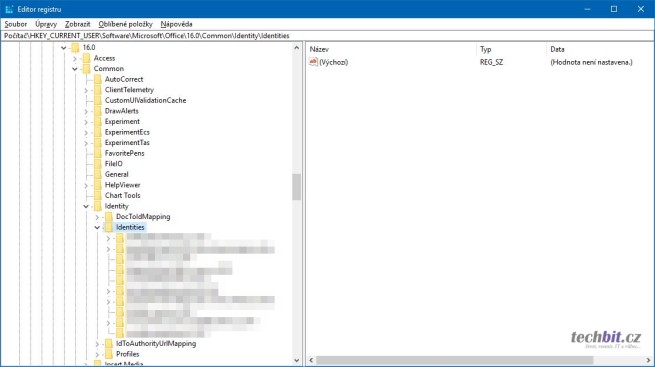Expand the DocToIdMapping node

point(97,217)
